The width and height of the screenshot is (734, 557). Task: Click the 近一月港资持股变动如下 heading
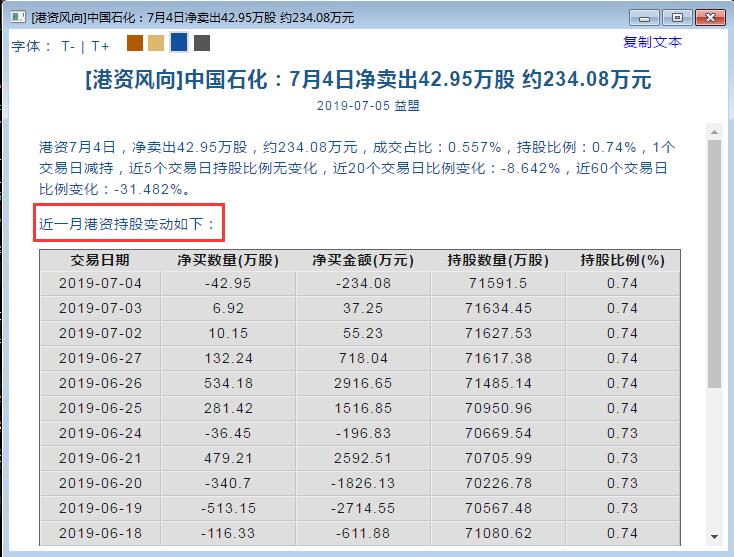[127, 224]
